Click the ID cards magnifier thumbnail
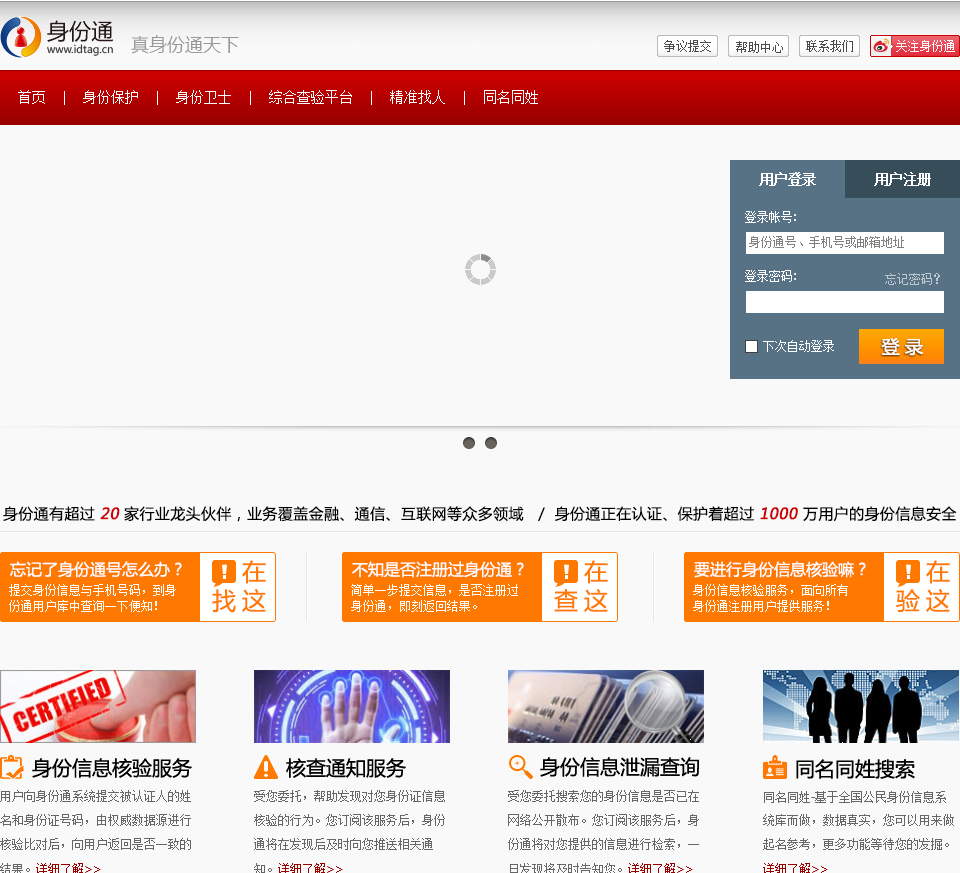The image size is (960, 873). coord(606,706)
